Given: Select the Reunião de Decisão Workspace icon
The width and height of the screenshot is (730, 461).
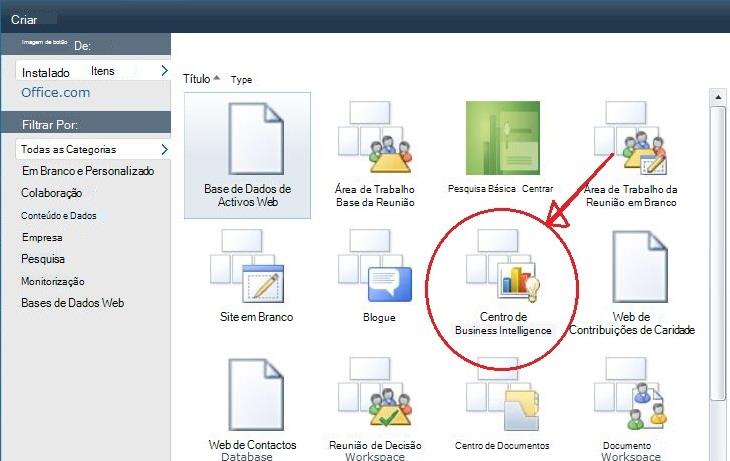Looking at the screenshot, I should tap(375, 393).
